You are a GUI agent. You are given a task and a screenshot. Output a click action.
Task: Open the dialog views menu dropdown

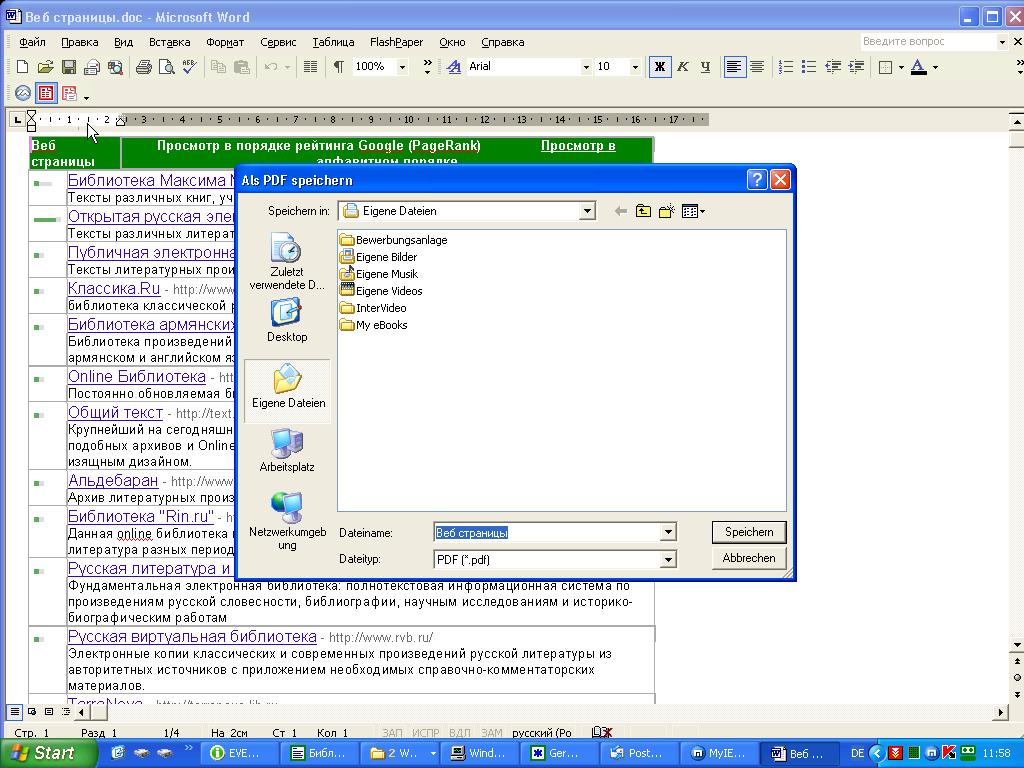[702, 211]
